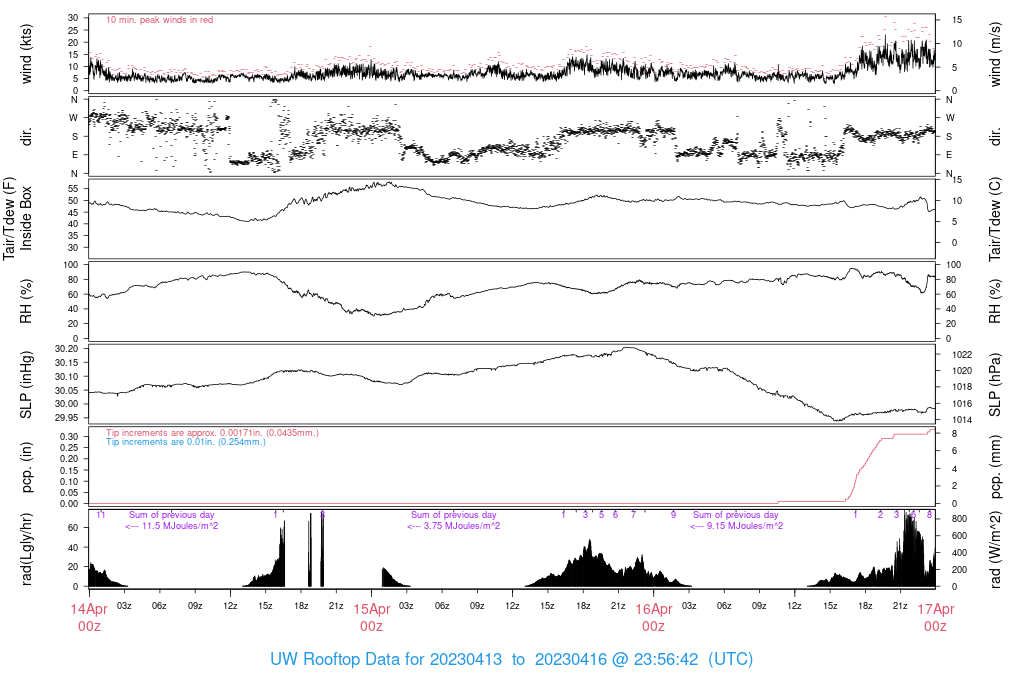
Task: Select the 'pcp. (mm)' axis label
Action: coord(995,467)
